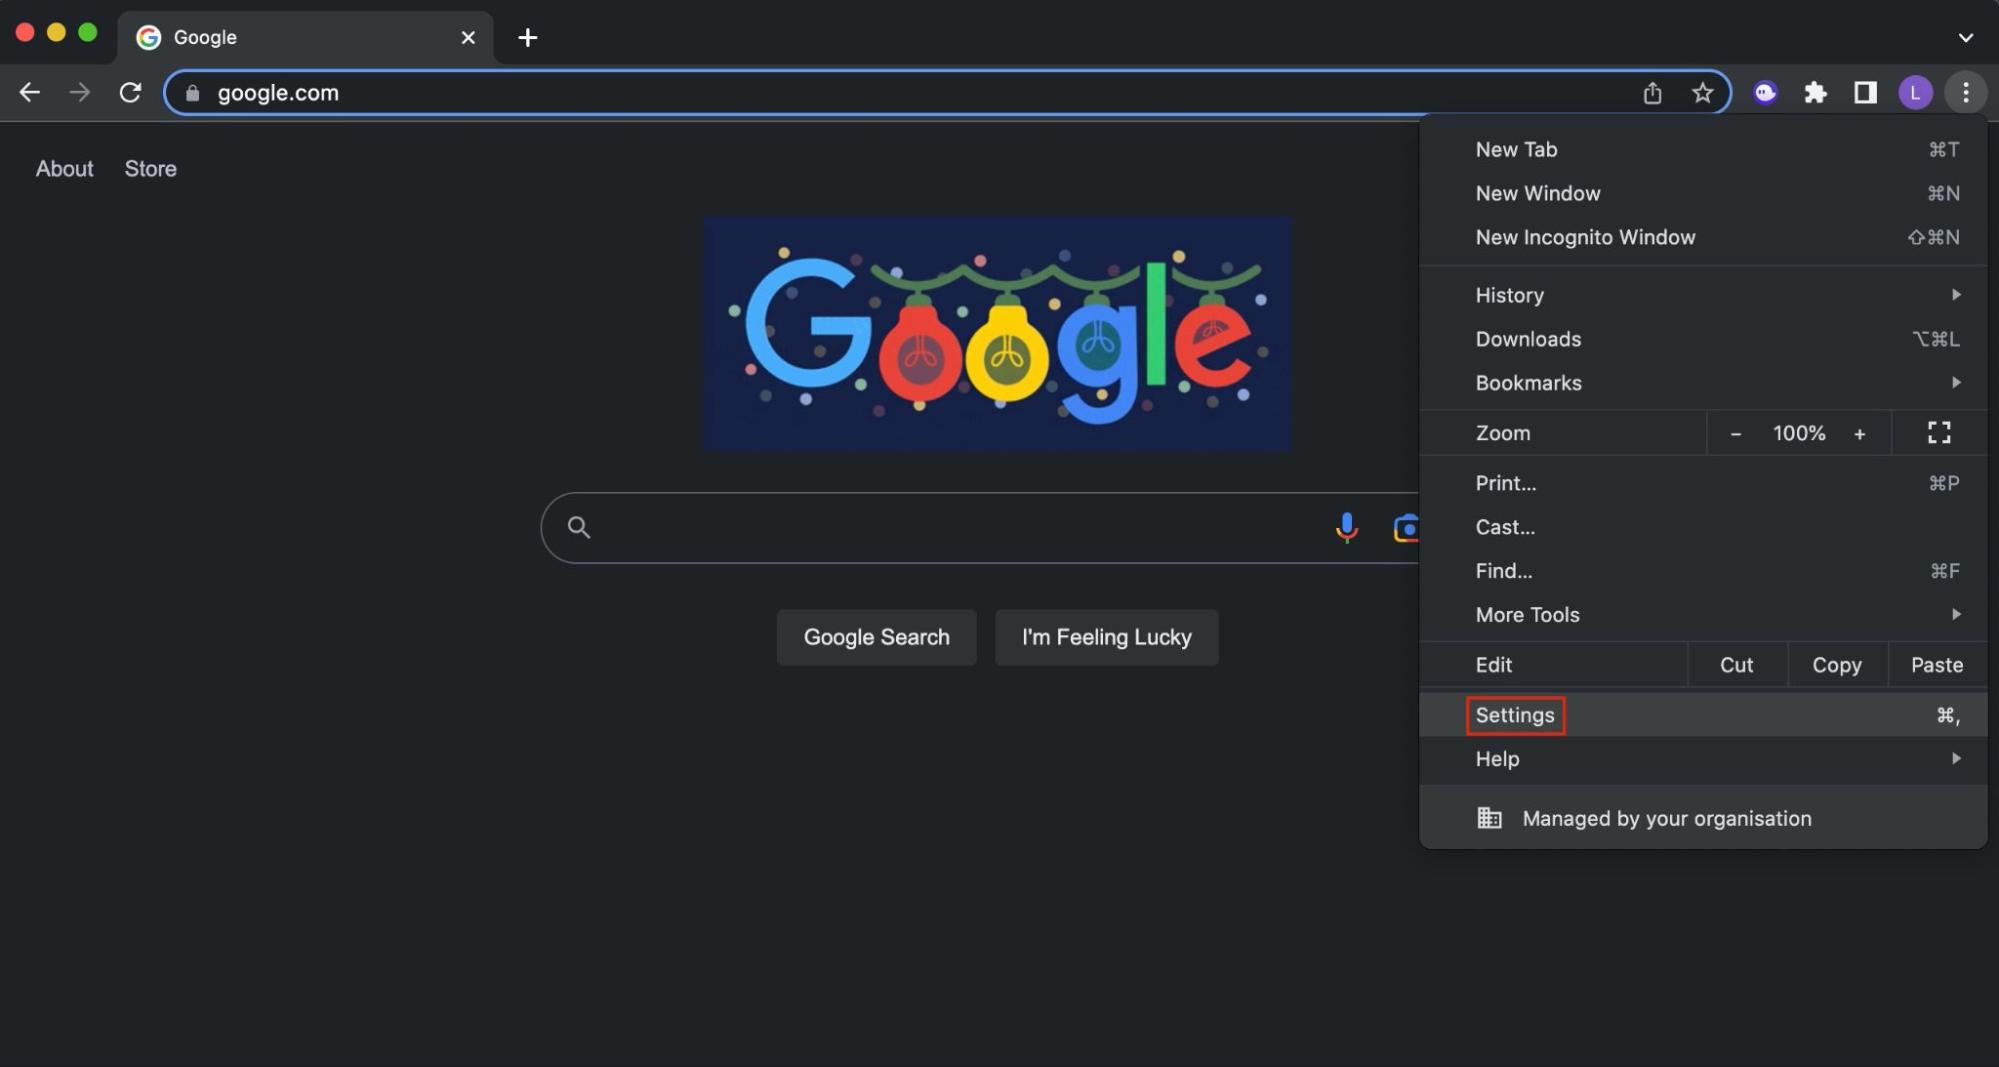1999x1067 pixels.
Task: Expand the Bookmarks submenu
Action: 1702,382
